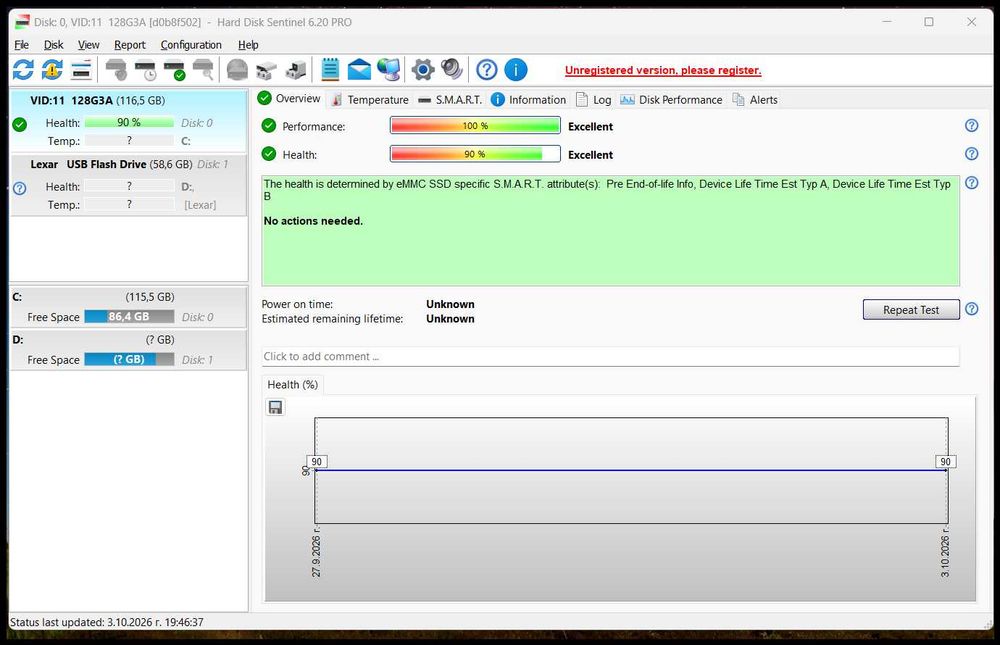Click the globe and monitor network icon
1000x645 pixels.
(x=388, y=70)
